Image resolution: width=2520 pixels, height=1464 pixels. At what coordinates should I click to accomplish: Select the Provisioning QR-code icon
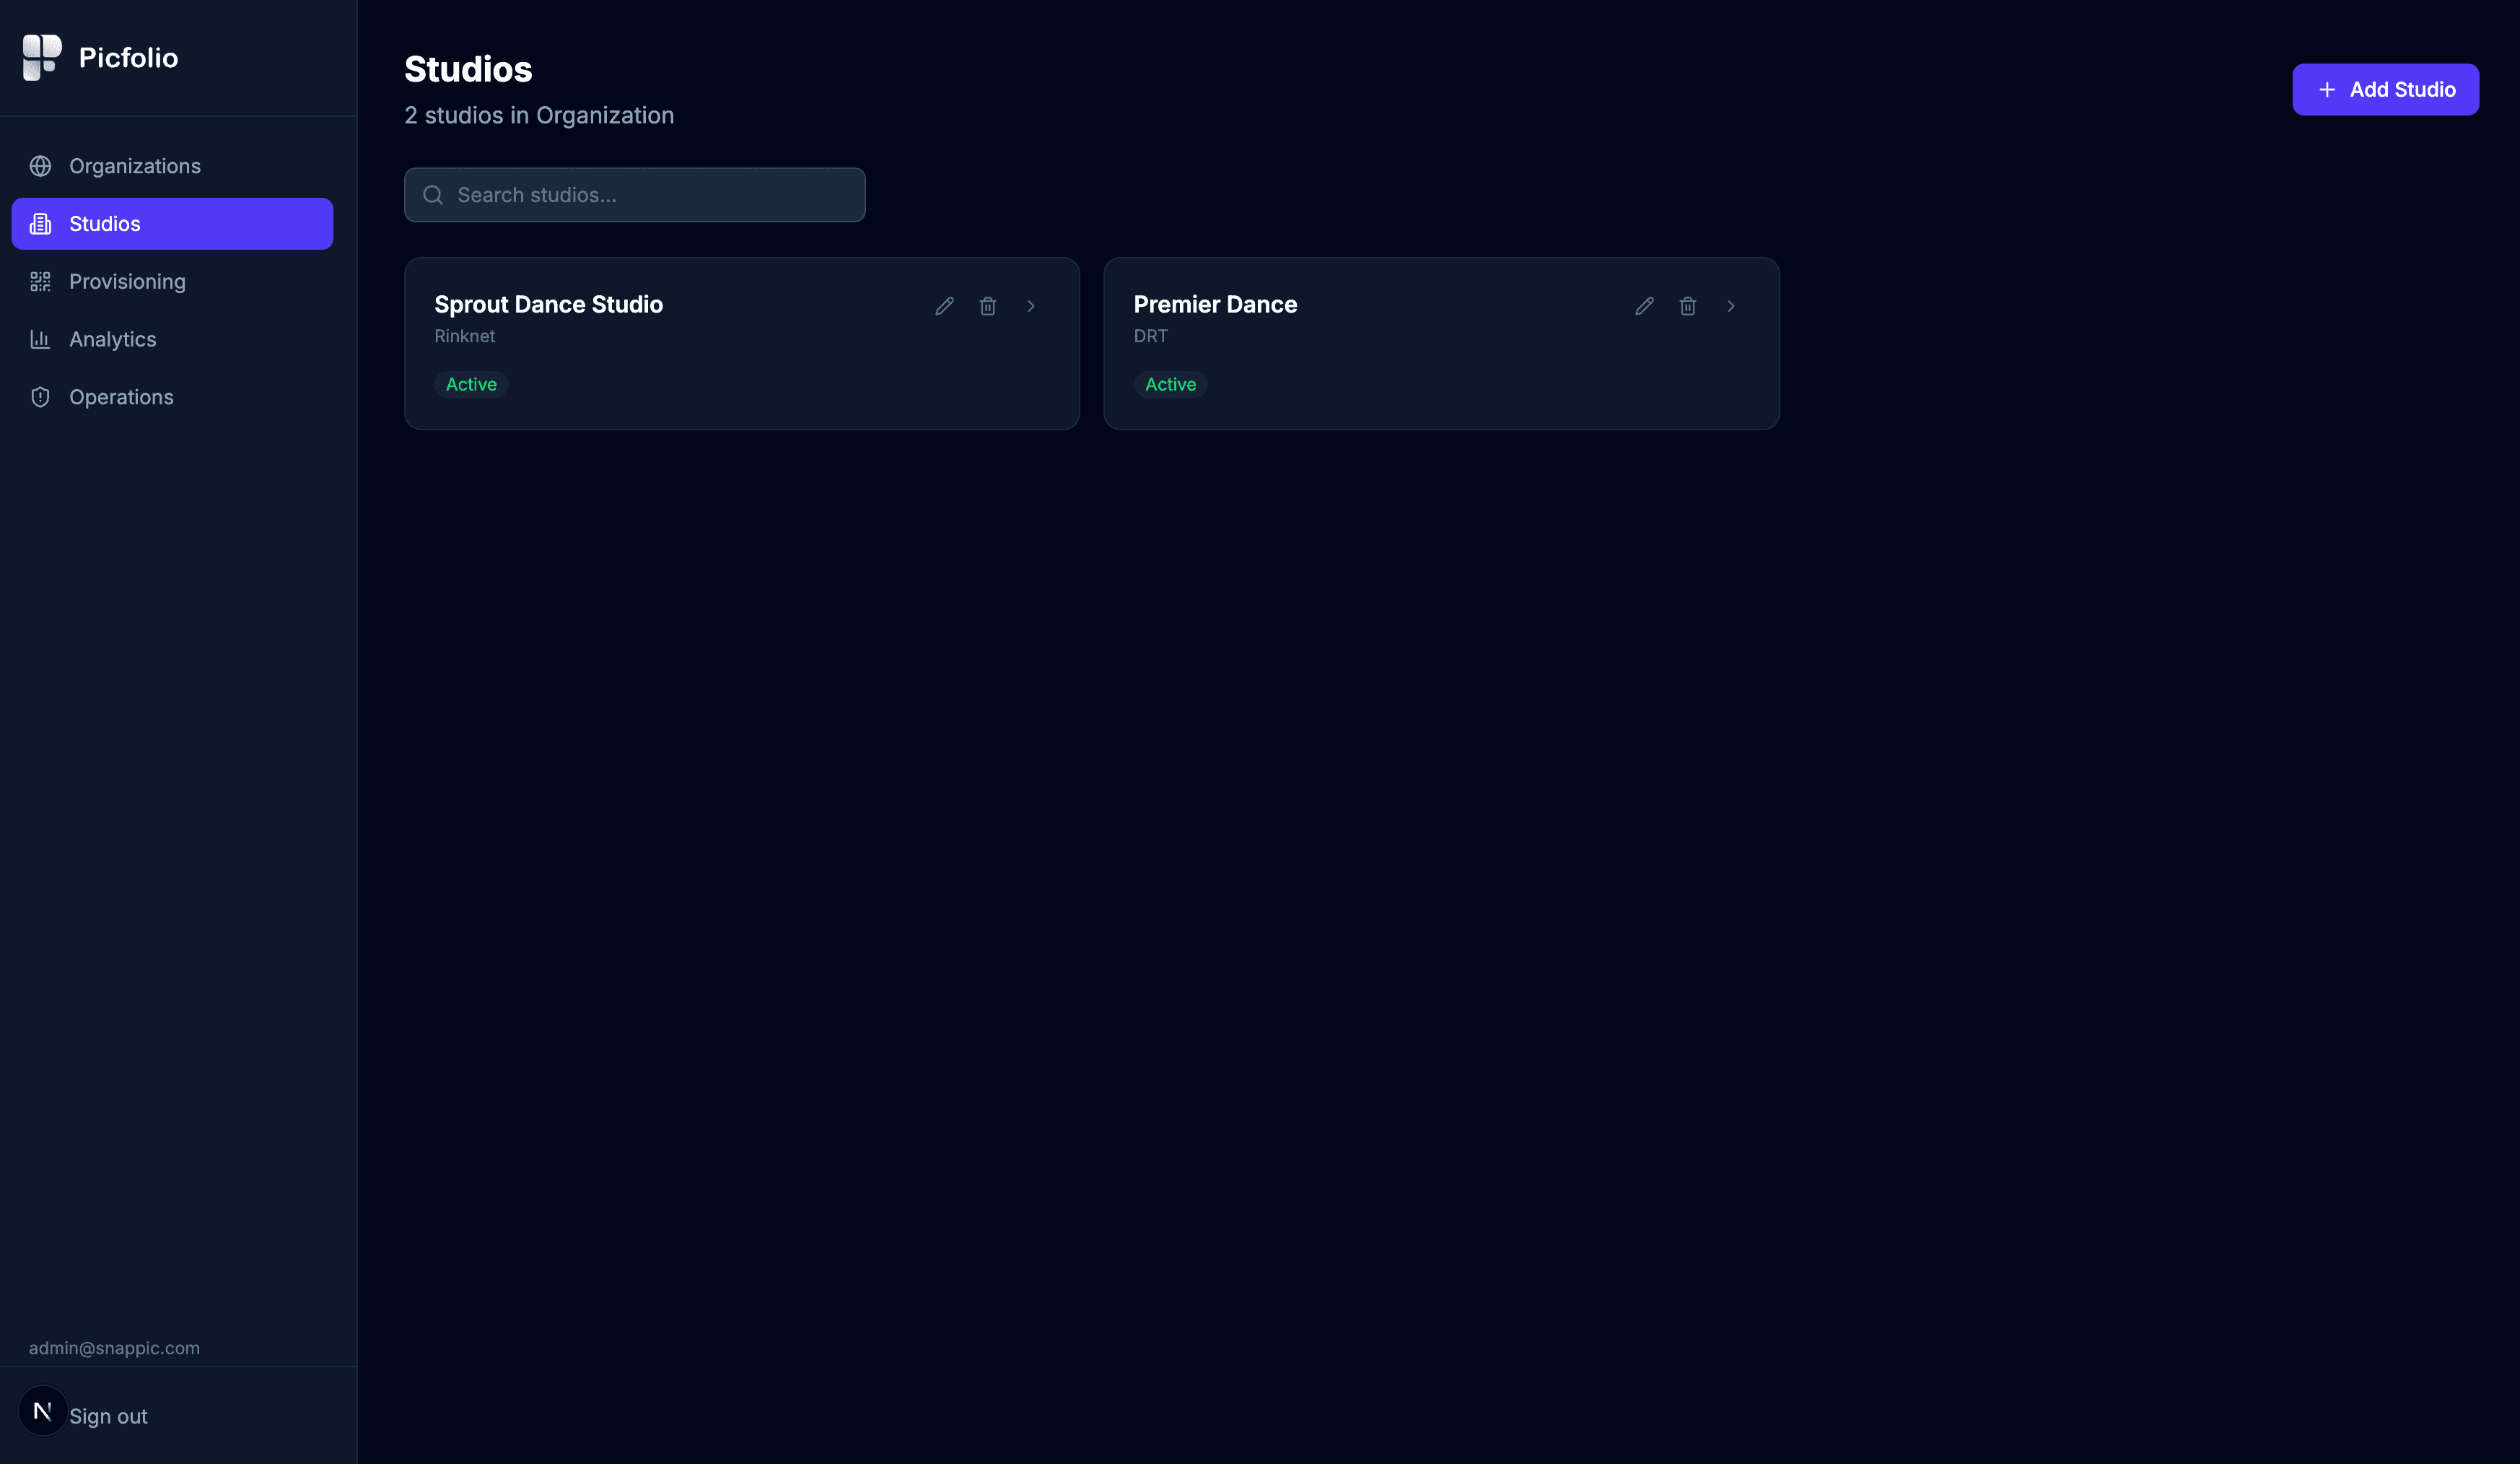(40, 281)
